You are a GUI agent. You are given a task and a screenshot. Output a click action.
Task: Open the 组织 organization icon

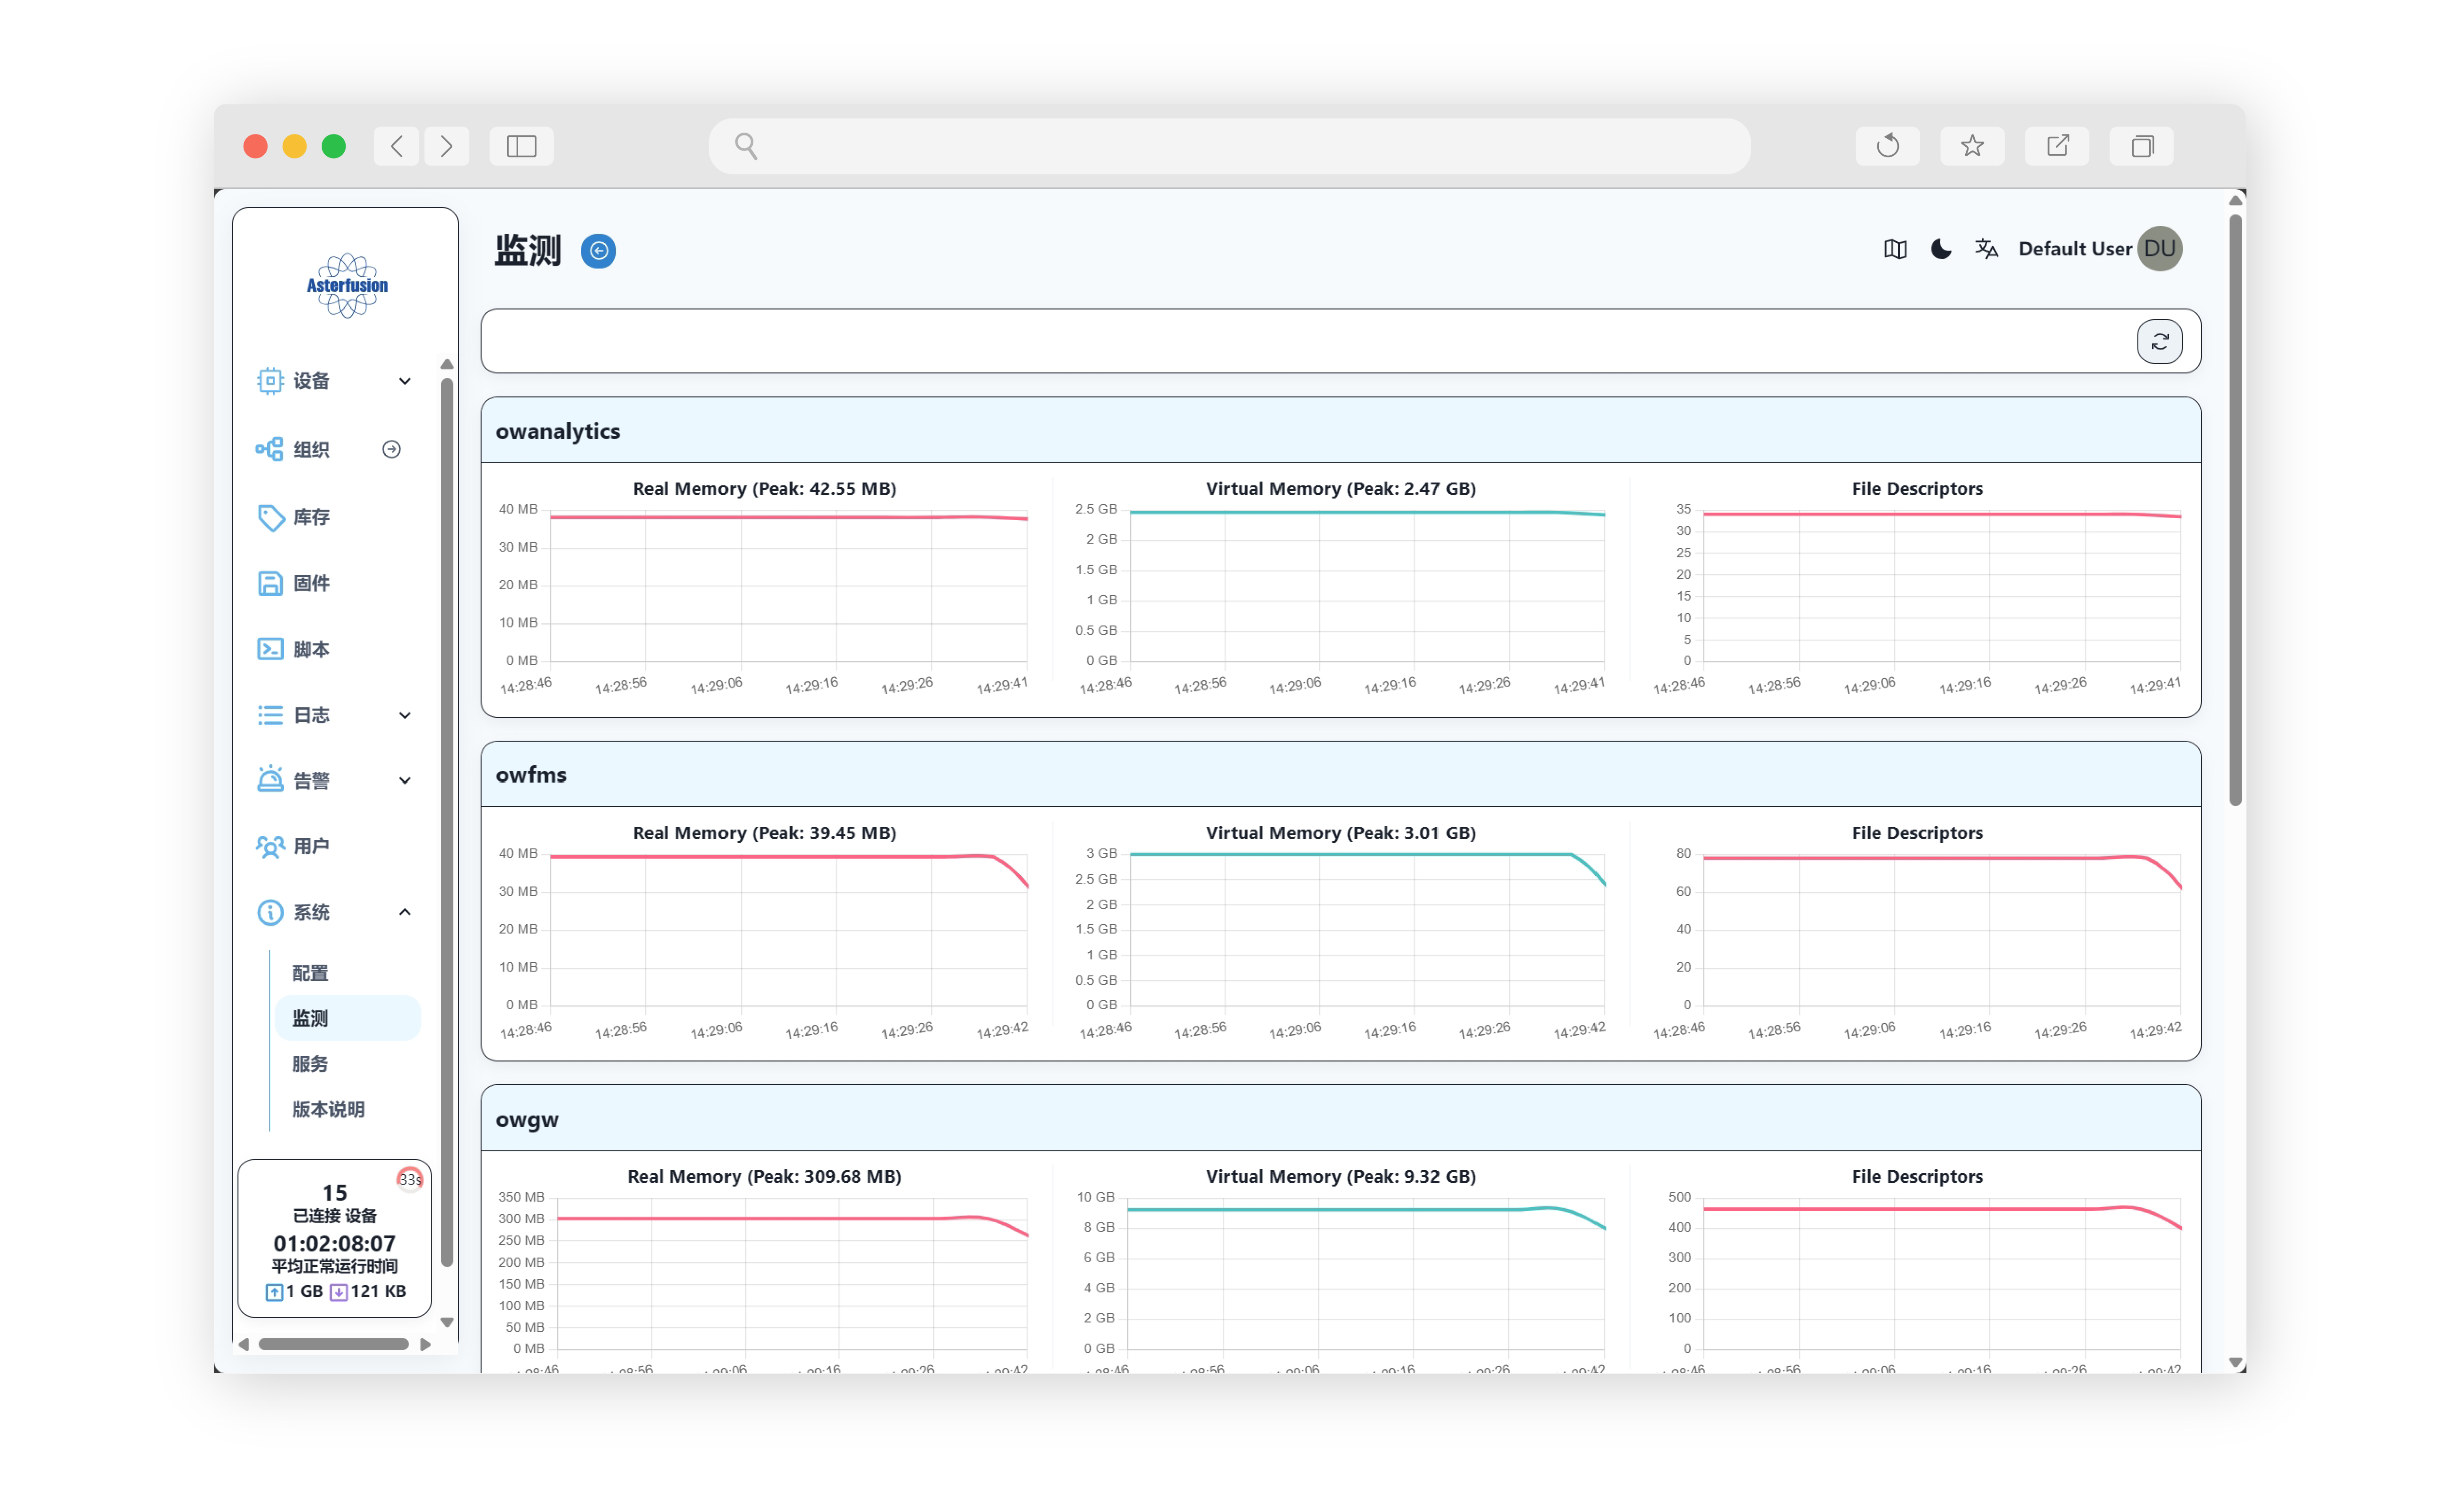pos(269,449)
